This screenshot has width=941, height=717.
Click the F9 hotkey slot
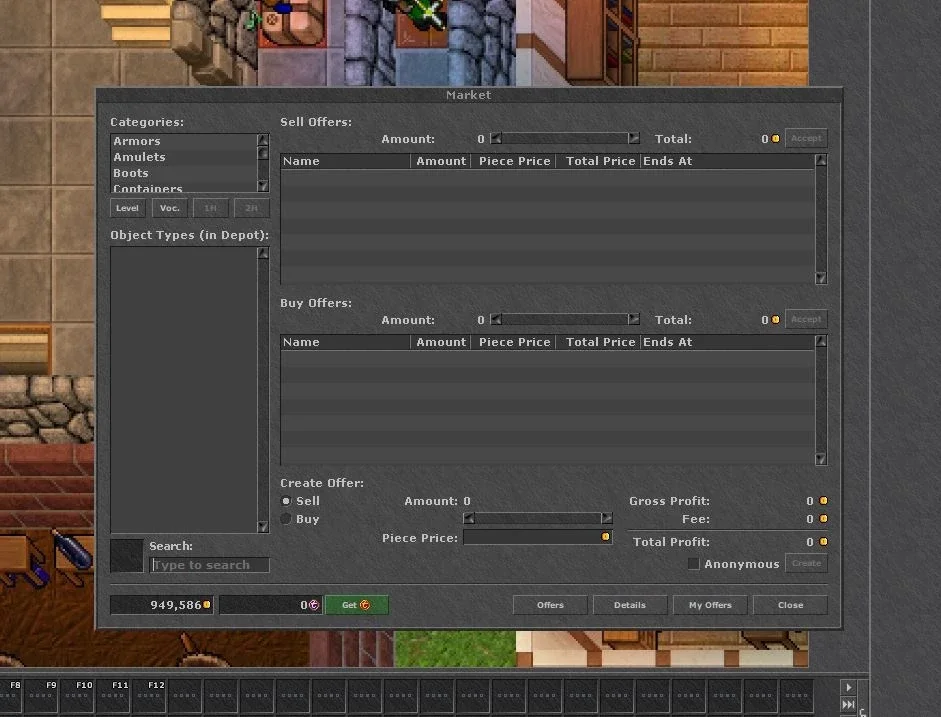(x=41, y=695)
